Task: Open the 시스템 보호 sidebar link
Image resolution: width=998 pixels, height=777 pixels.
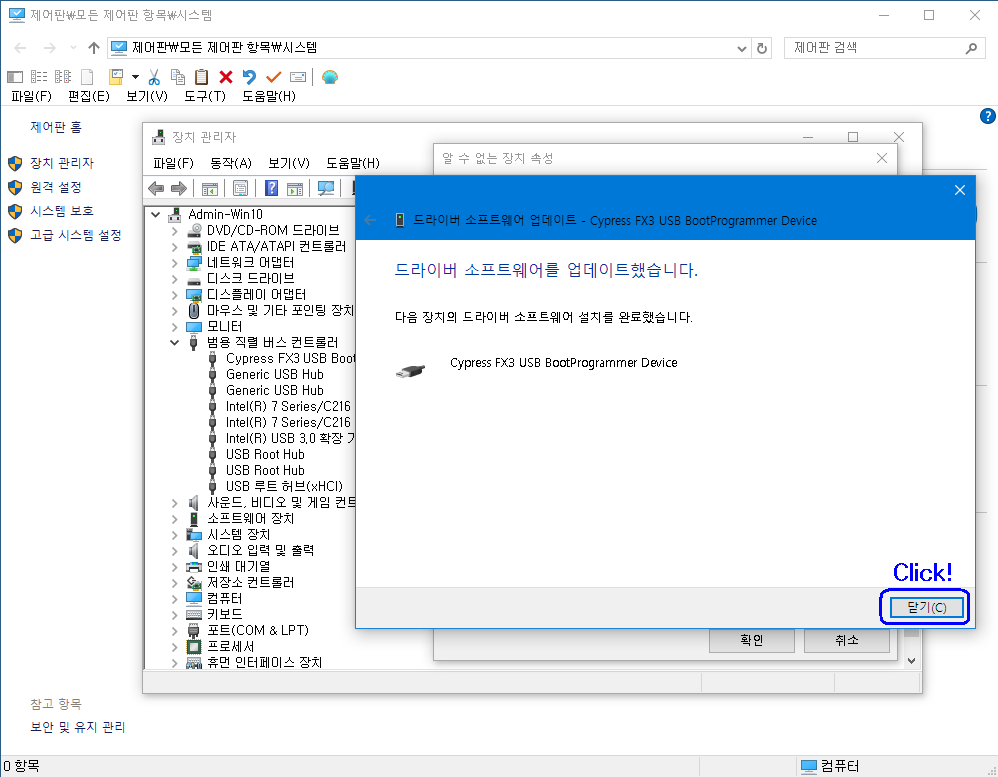Action: (x=62, y=211)
